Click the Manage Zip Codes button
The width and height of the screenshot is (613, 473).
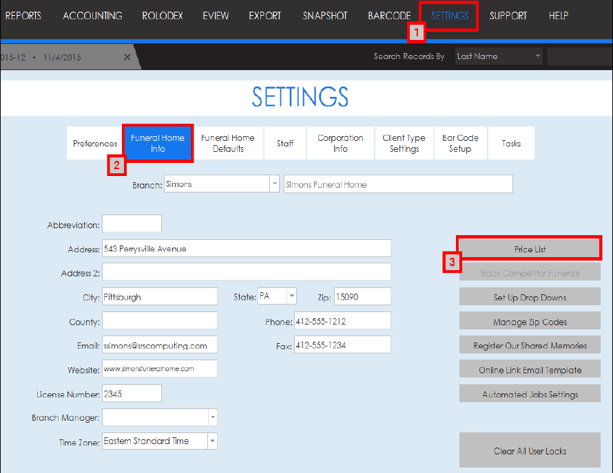529,321
